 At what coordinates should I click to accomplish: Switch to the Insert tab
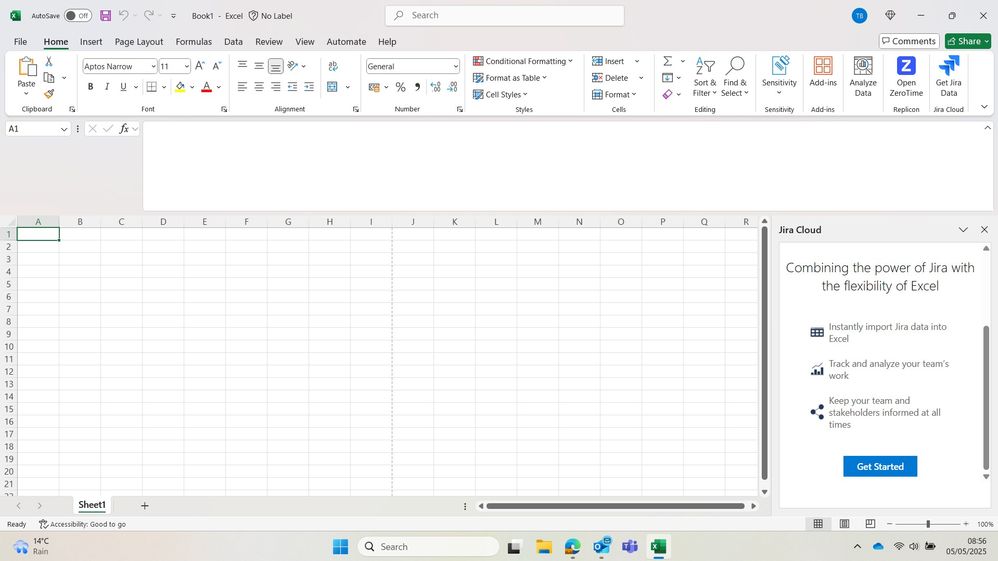(91, 41)
